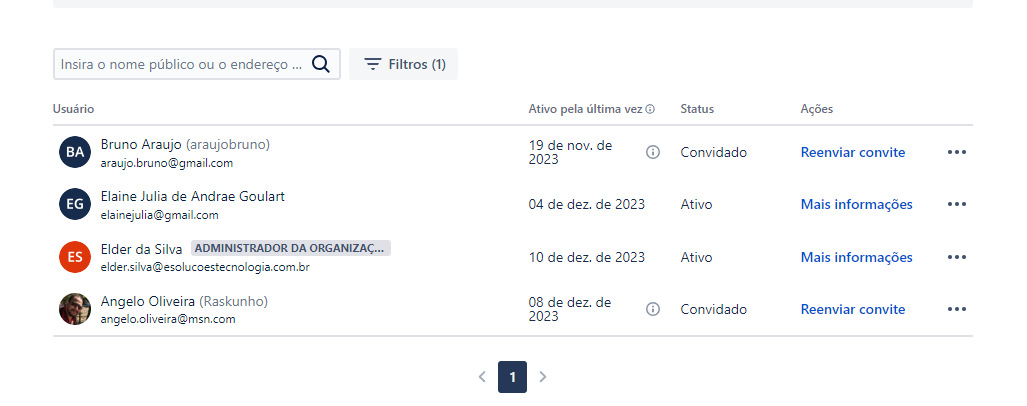Go to previous page arrow
The image size is (1027, 406).
click(x=482, y=377)
